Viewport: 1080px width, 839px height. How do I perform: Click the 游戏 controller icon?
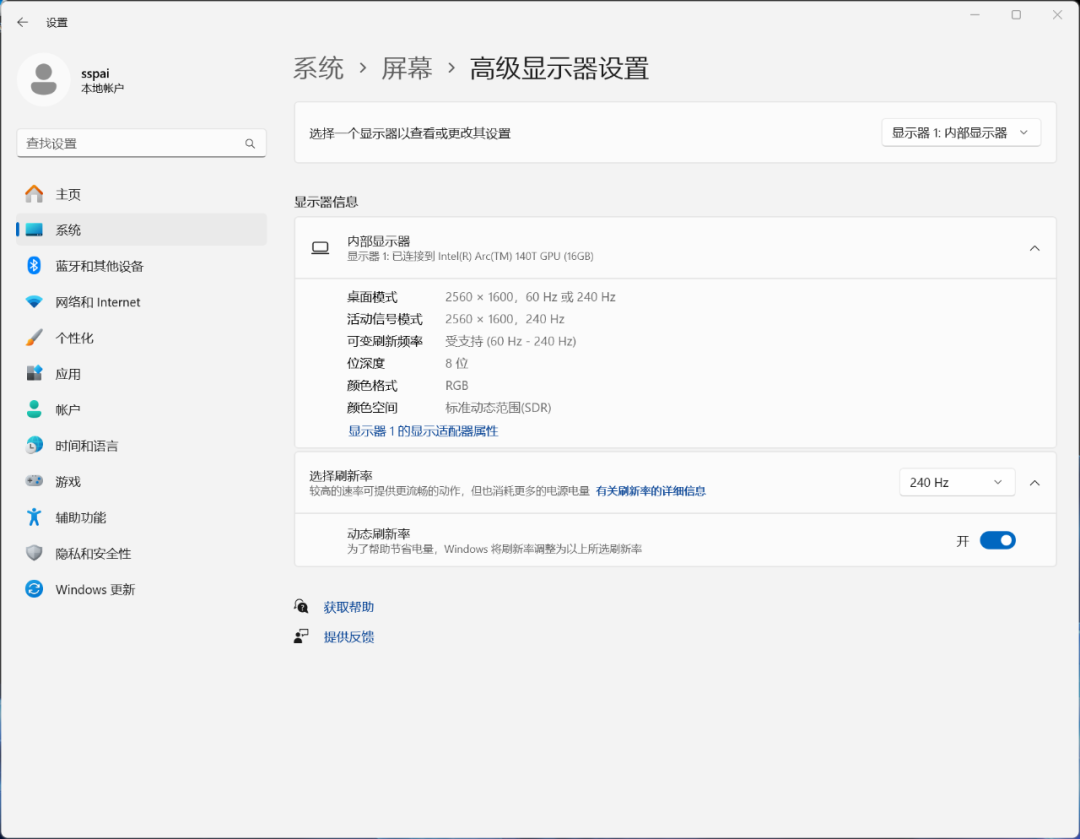pyautogui.click(x=34, y=481)
